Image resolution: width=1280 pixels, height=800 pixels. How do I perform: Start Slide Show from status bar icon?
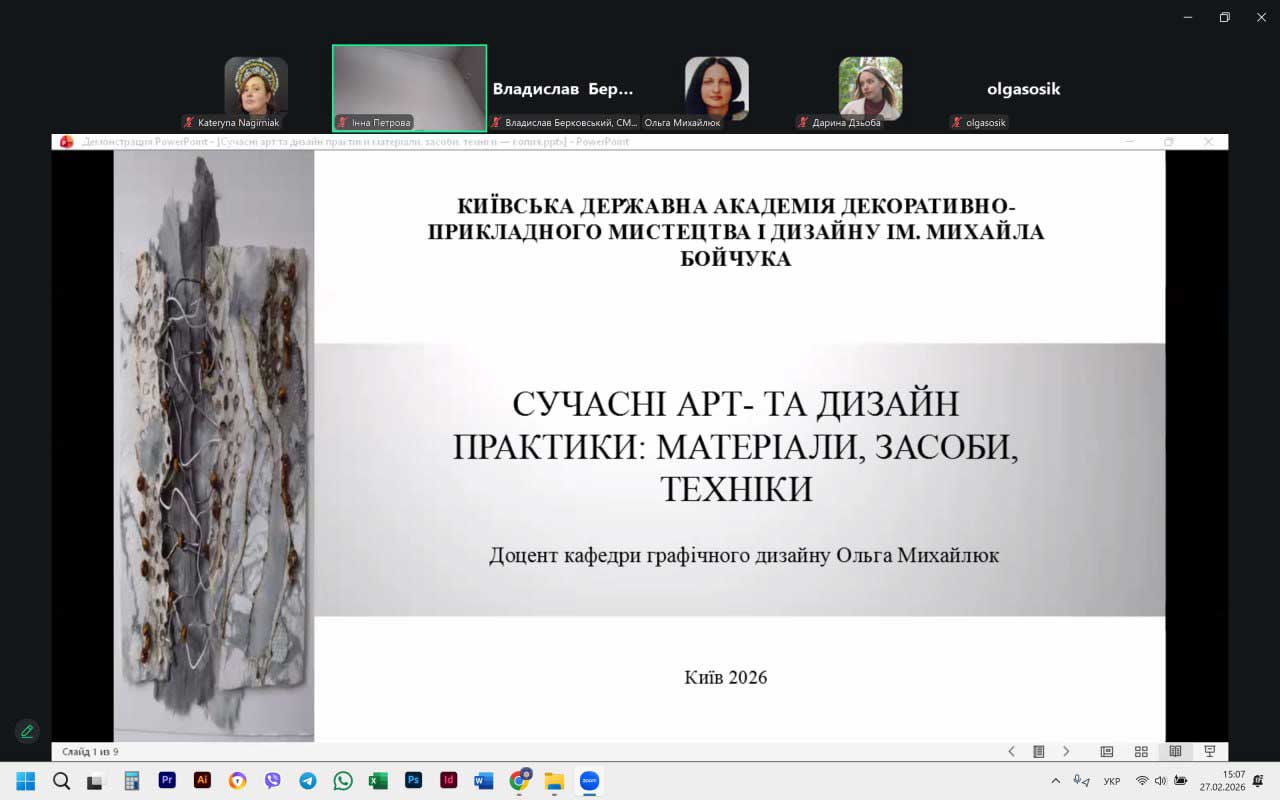[1209, 751]
